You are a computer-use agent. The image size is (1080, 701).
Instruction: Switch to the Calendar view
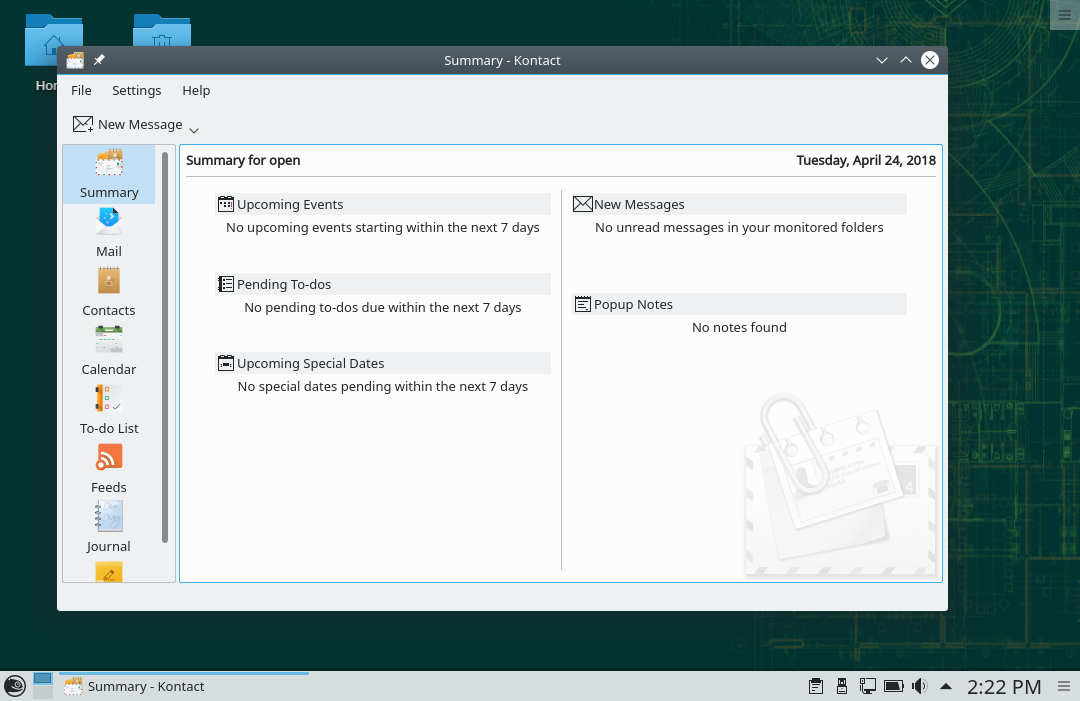108,351
